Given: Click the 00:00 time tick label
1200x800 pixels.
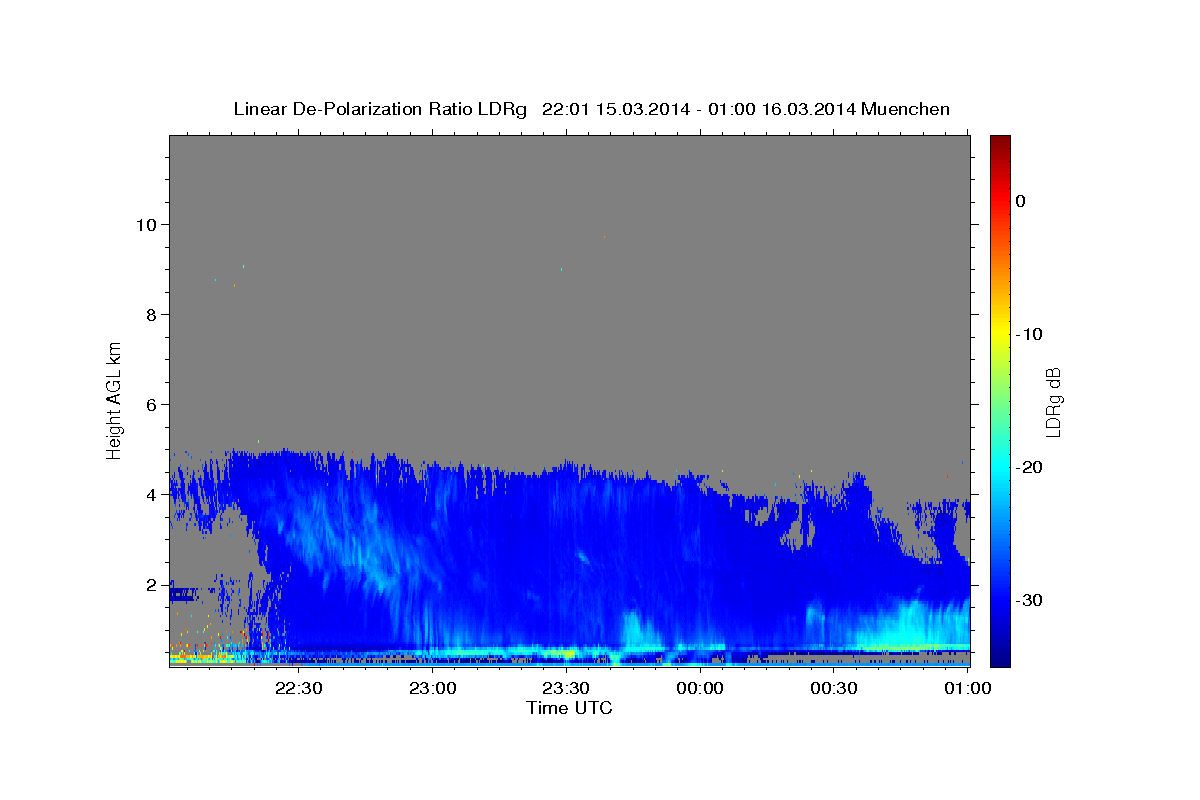Looking at the screenshot, I should click(x=700, y=689).
